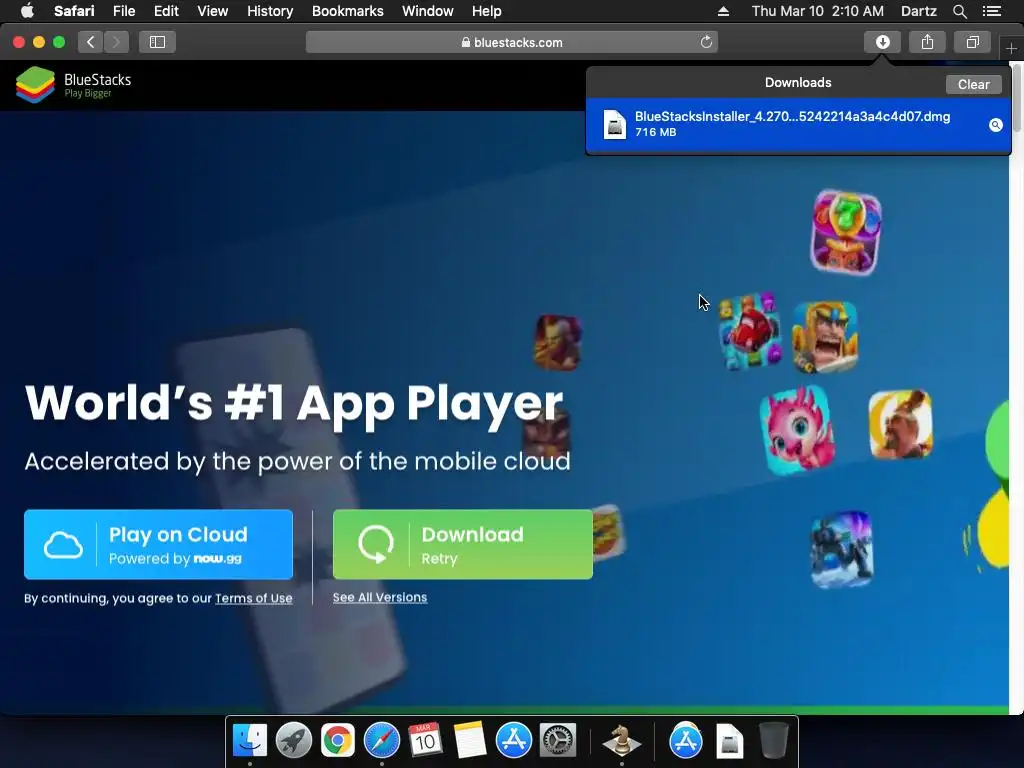
Task: Click the pink dragon game icon
Action: tap(797, 430)
